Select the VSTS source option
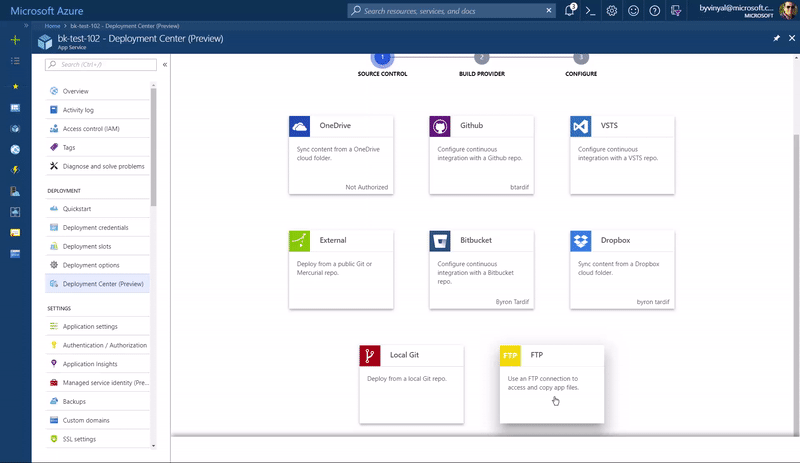Viewport: 800px width, 463px height. tap(622, 154)
